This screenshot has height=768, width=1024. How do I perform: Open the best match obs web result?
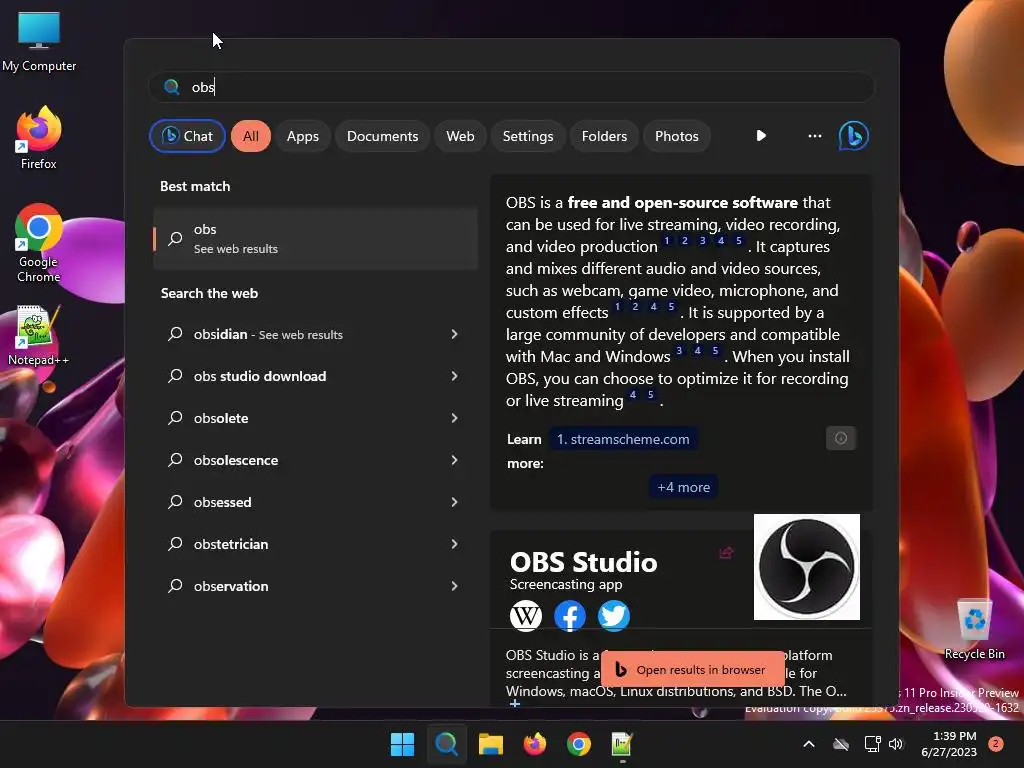(x=316, y=238)
